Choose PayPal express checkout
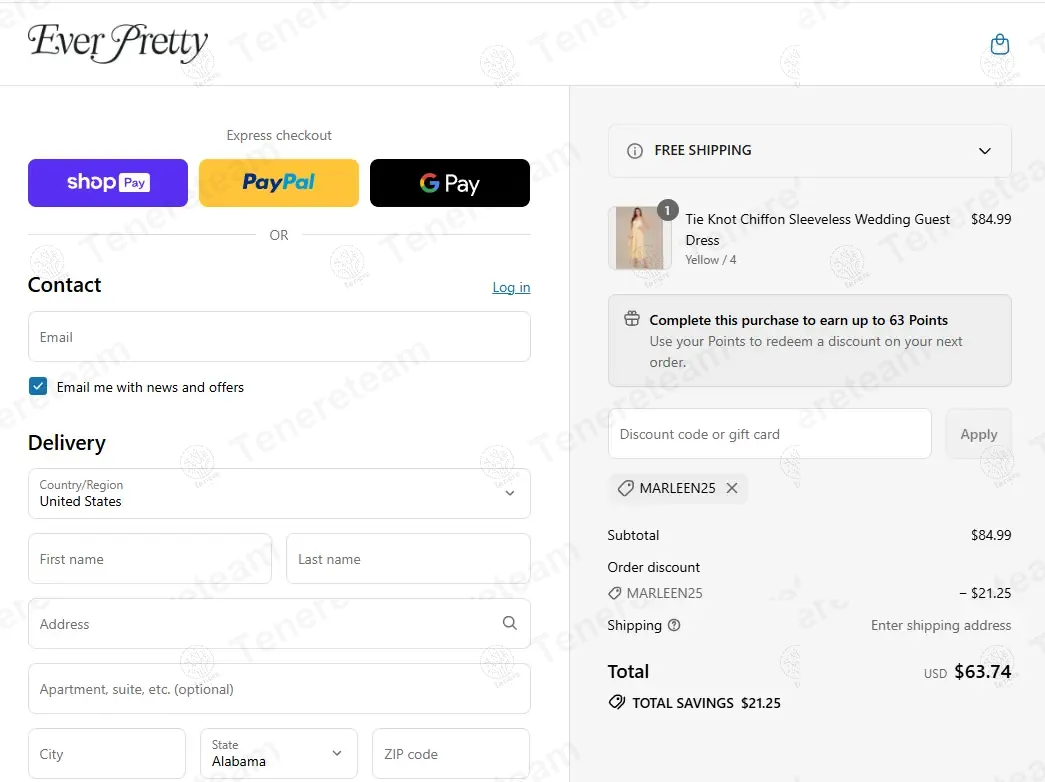 click(x=279, y=183)
